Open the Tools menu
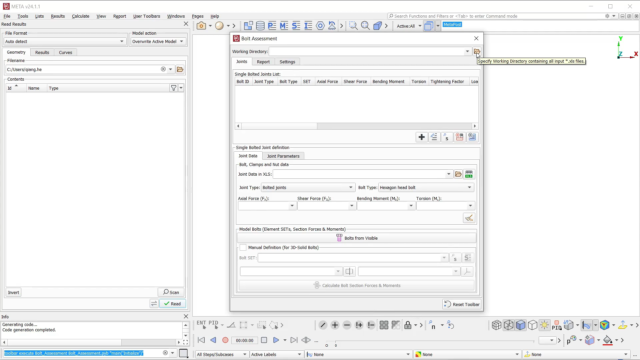Screen dimensions: 640x360 [x=23, y=16]
